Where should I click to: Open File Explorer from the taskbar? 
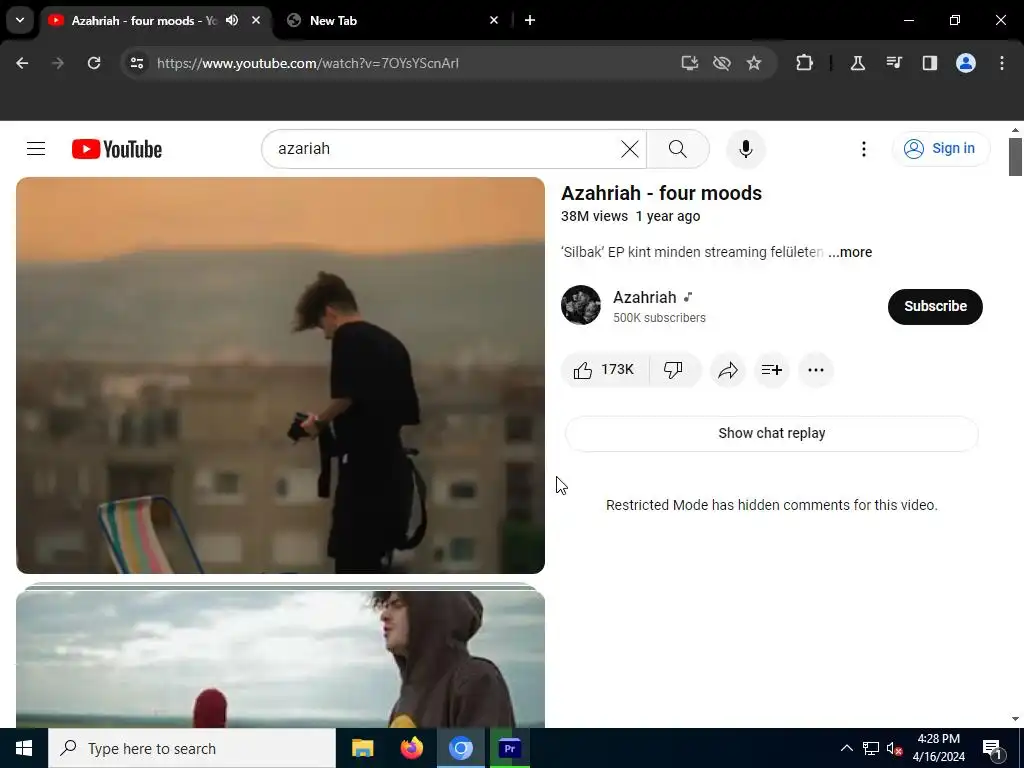click(362, 748)
